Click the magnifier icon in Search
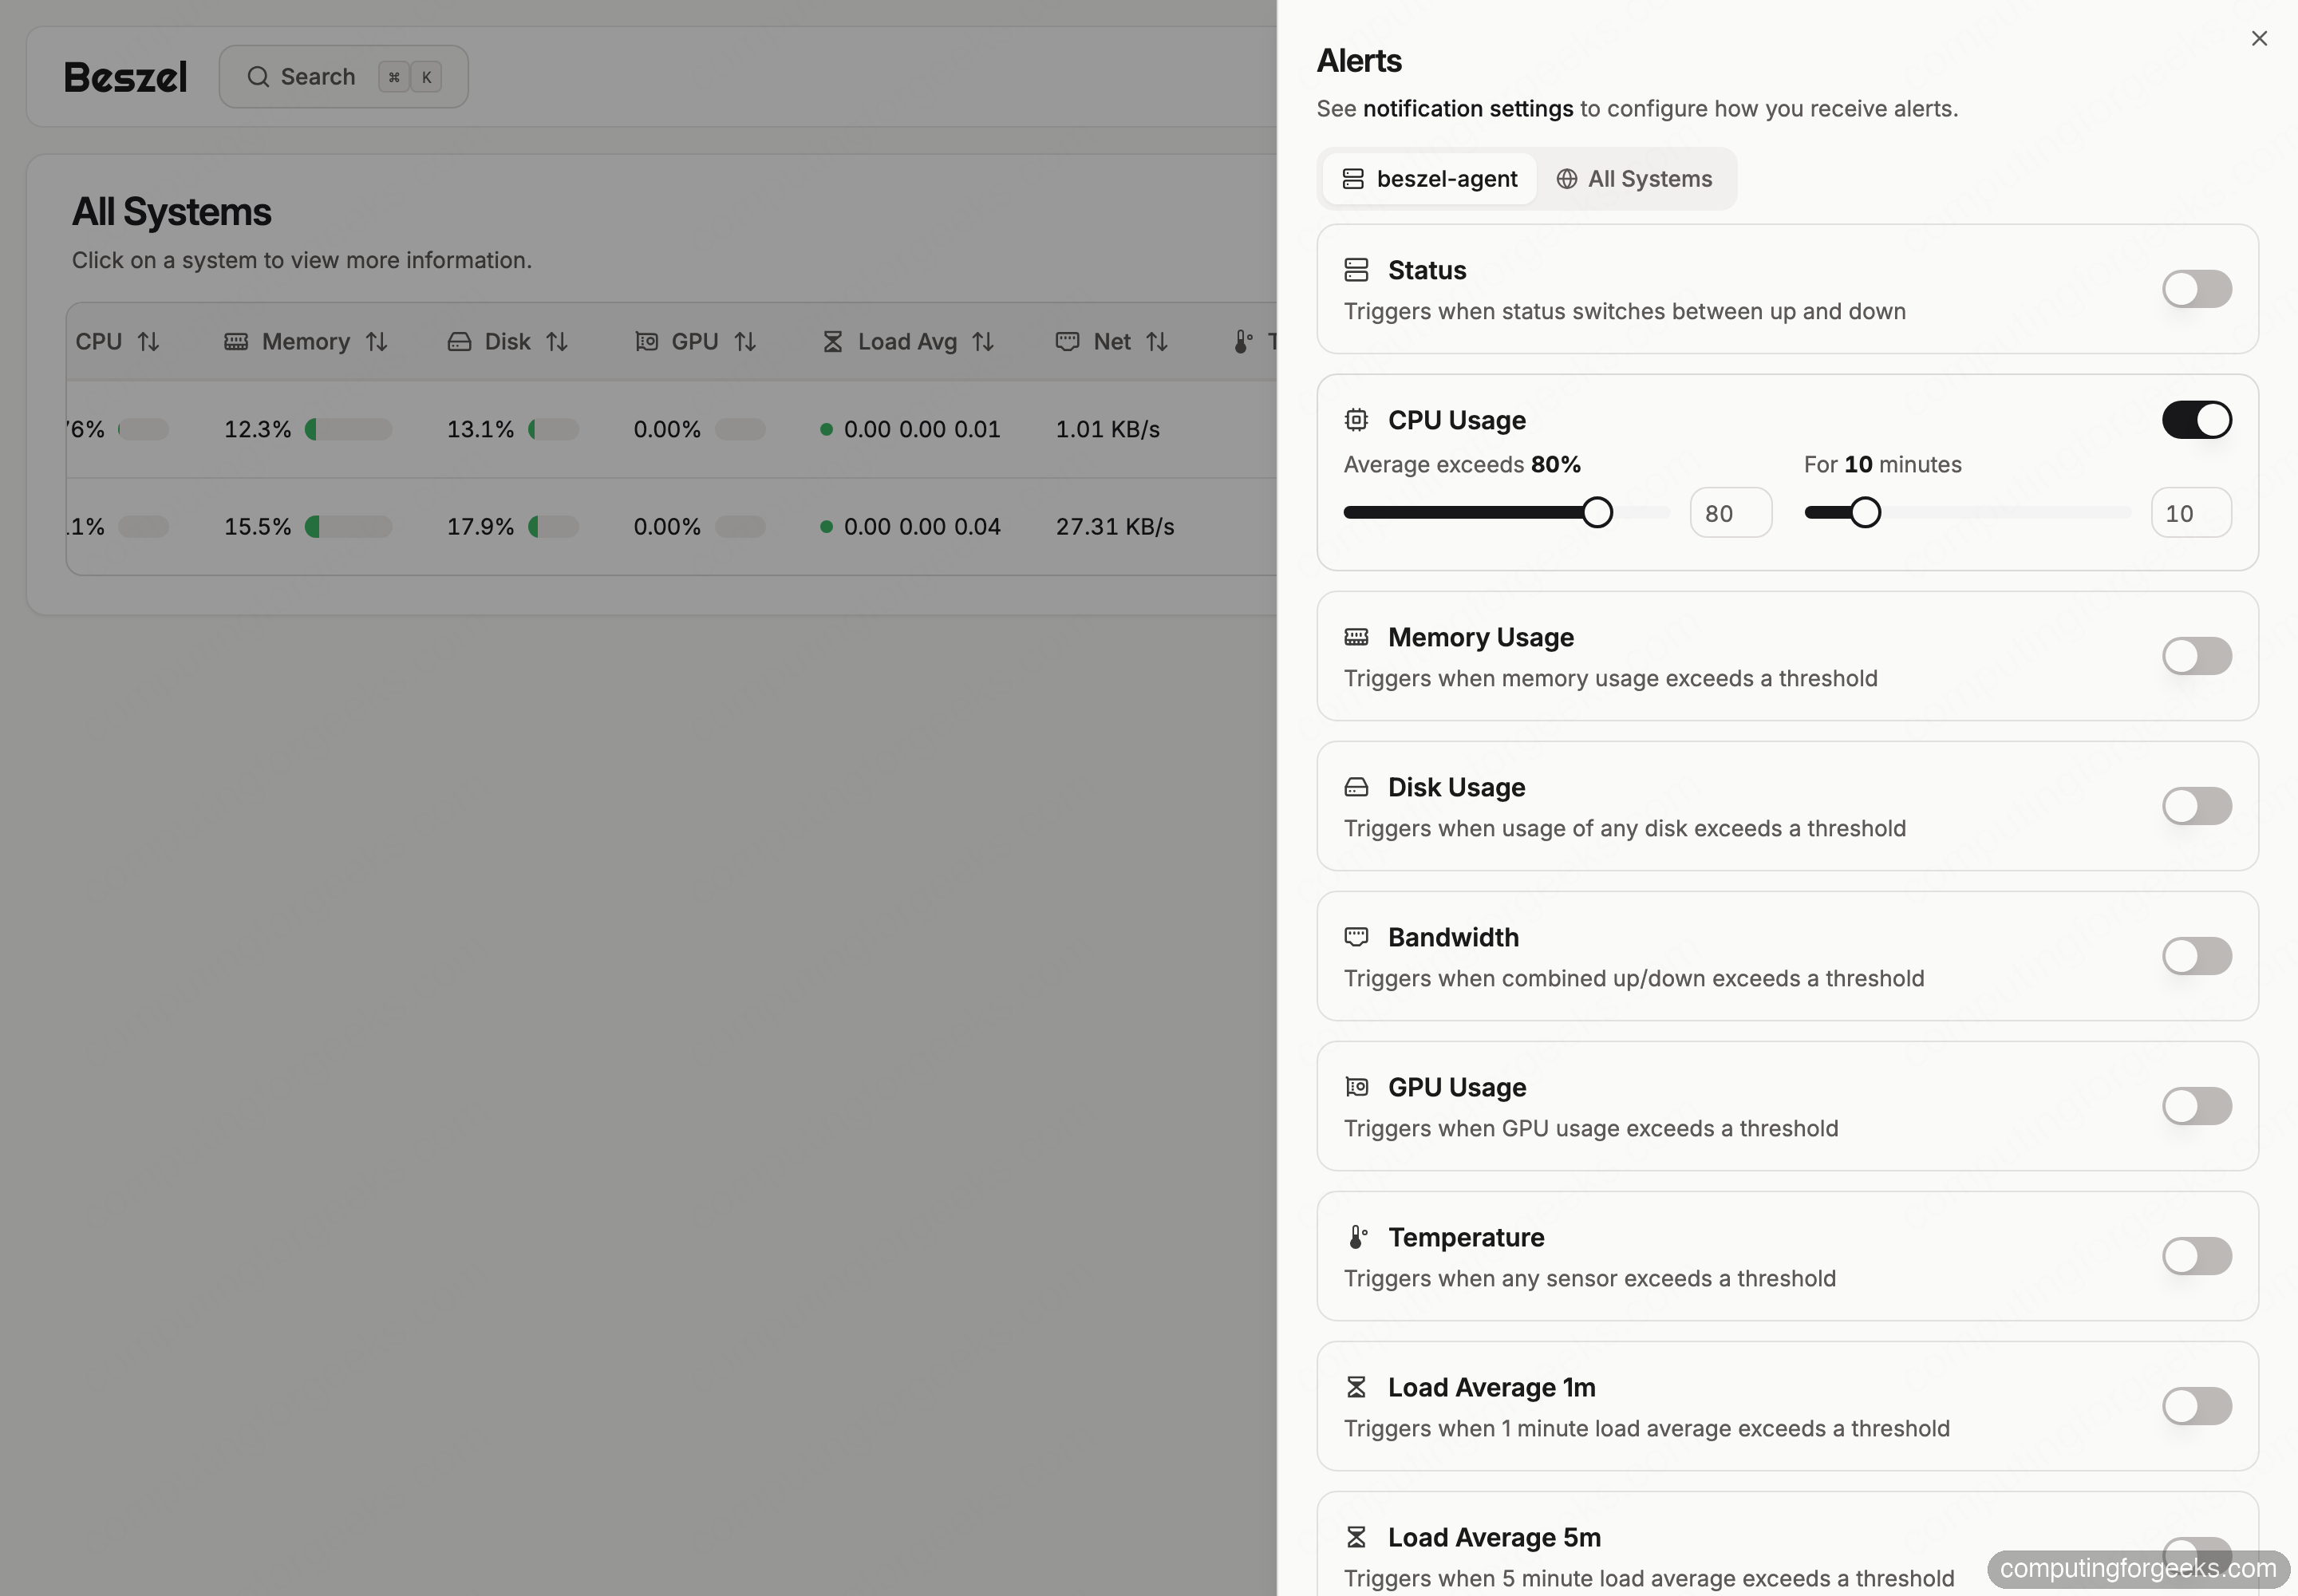Screen dimensions: 2298x1596 [x=258, y=77]
